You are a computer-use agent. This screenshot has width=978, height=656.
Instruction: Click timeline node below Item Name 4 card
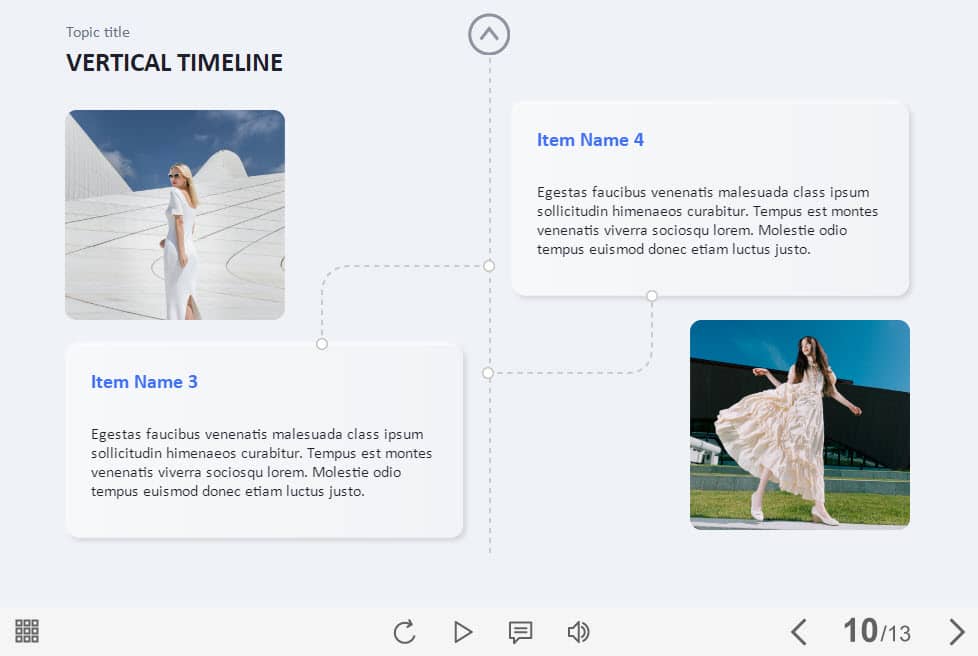pos(652,296)
